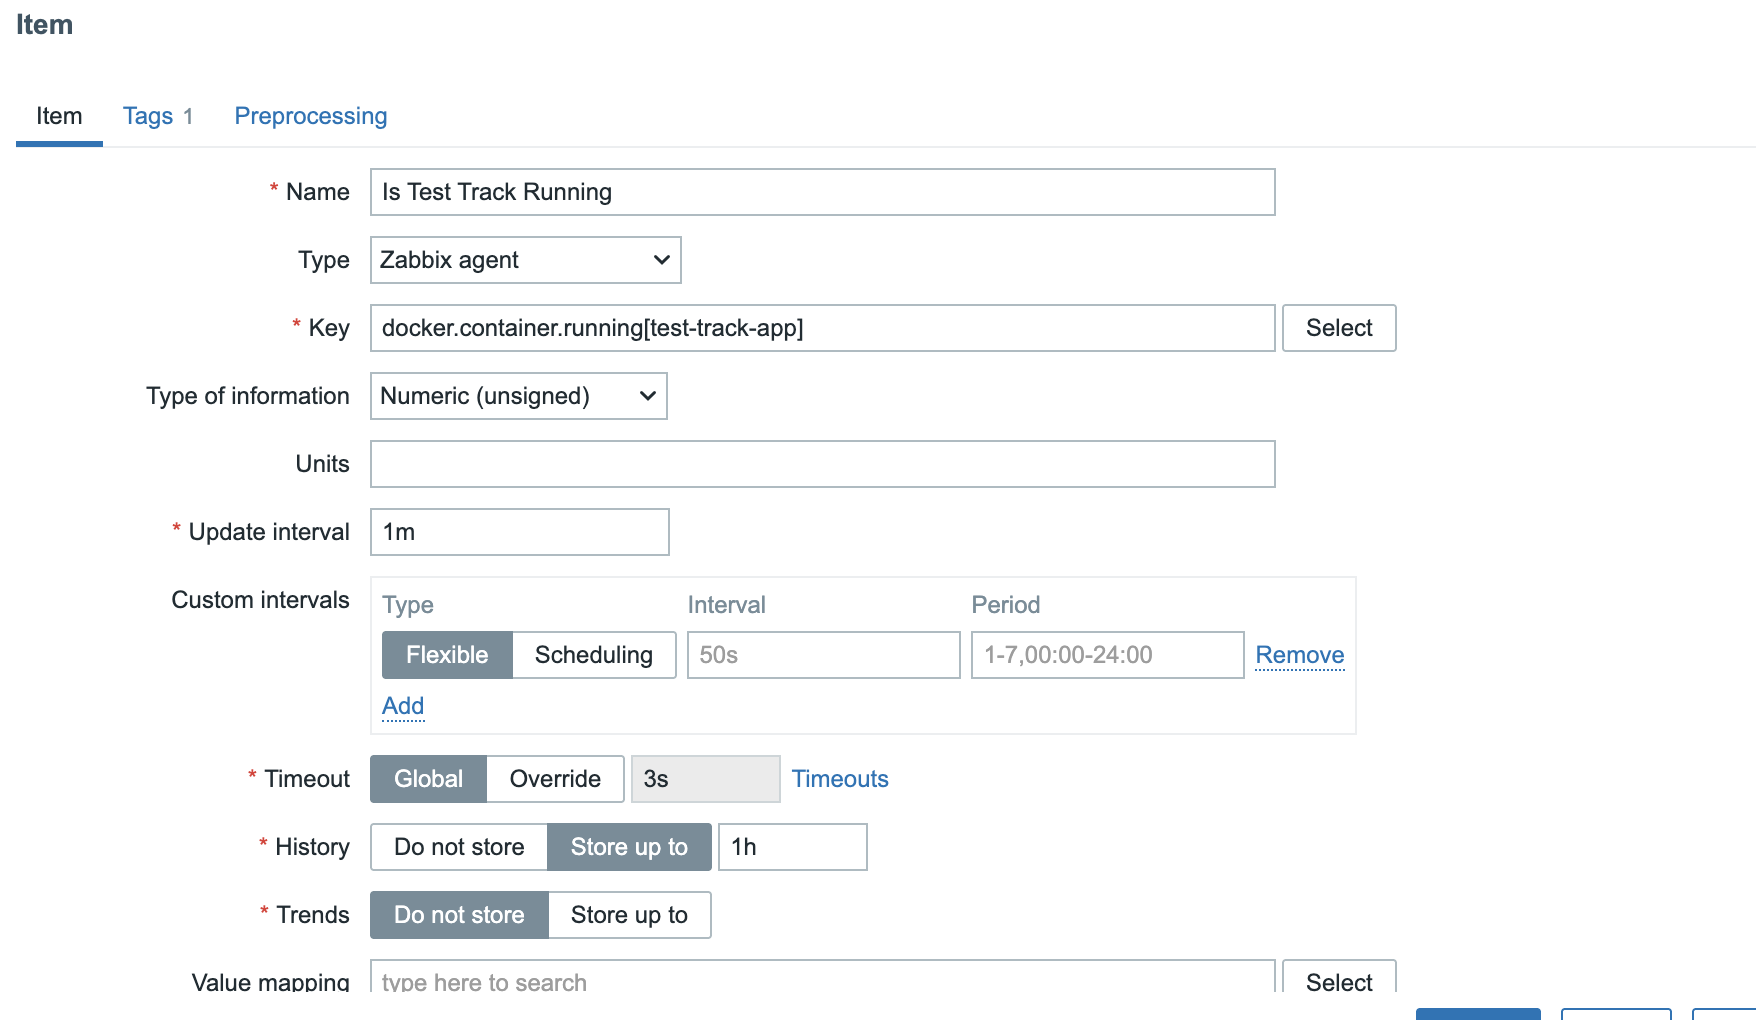
Task: Click the Key input field
Action: [822, 328]
